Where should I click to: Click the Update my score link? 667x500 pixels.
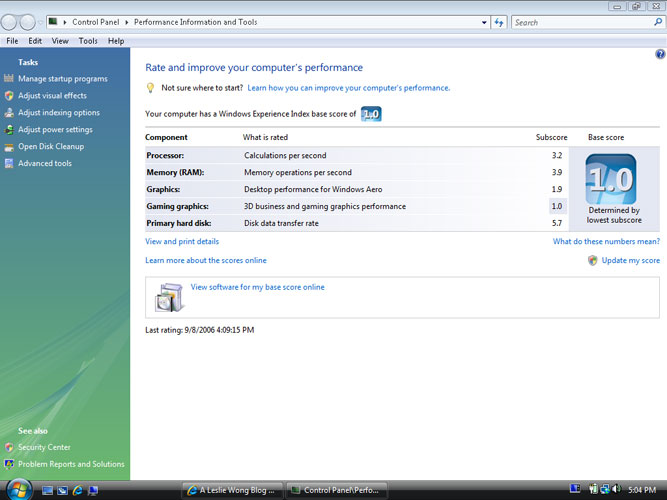(630, 260)
